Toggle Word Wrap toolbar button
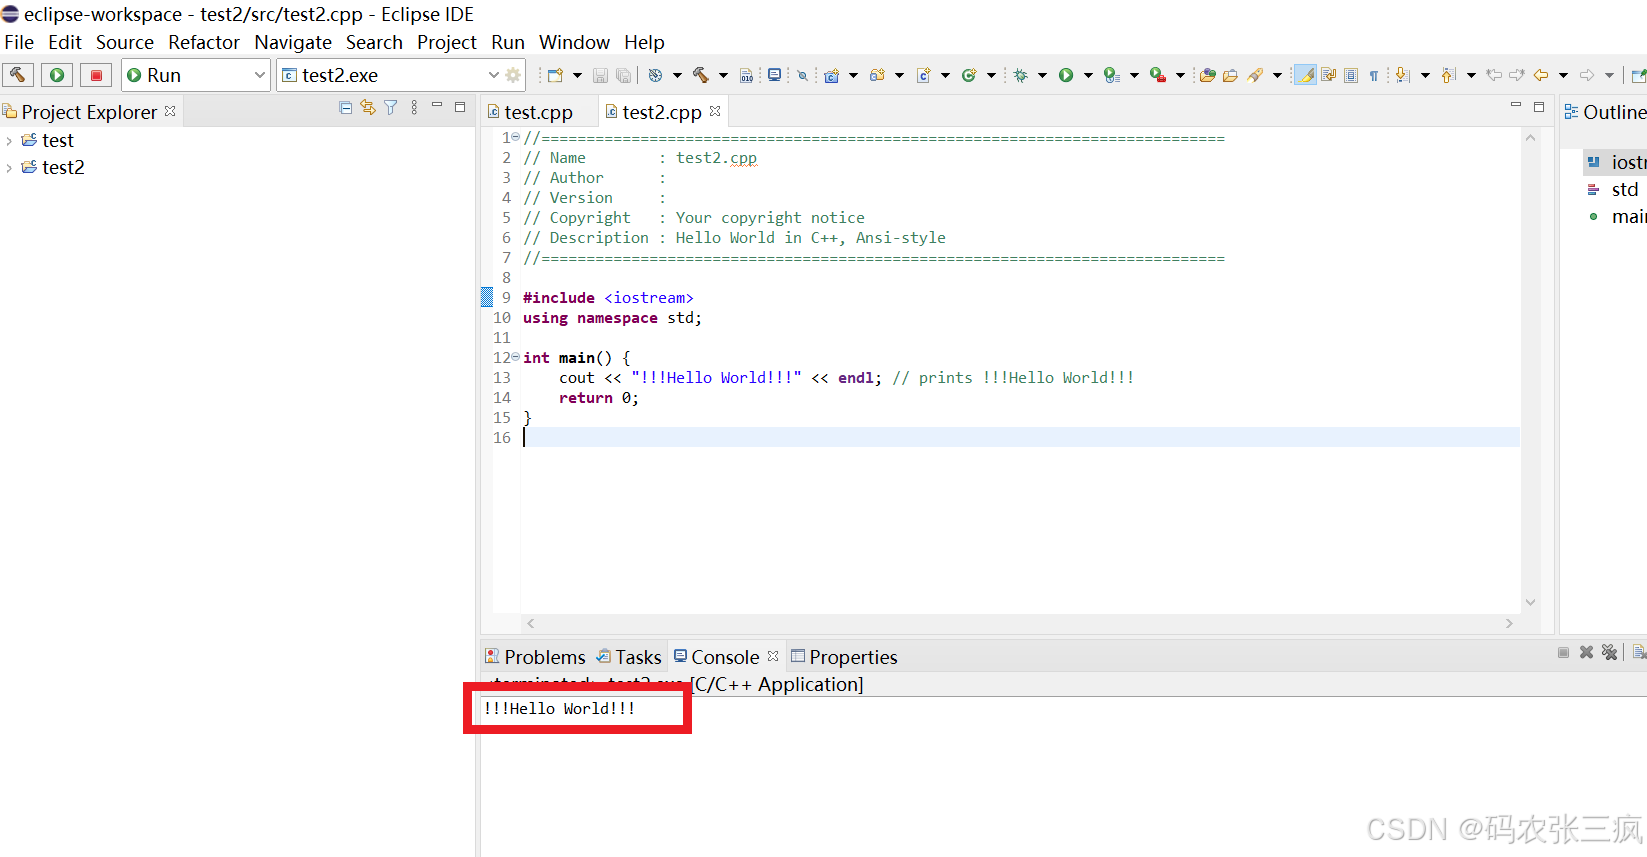Screen dimensions: 1647x857 [1328, 75]
